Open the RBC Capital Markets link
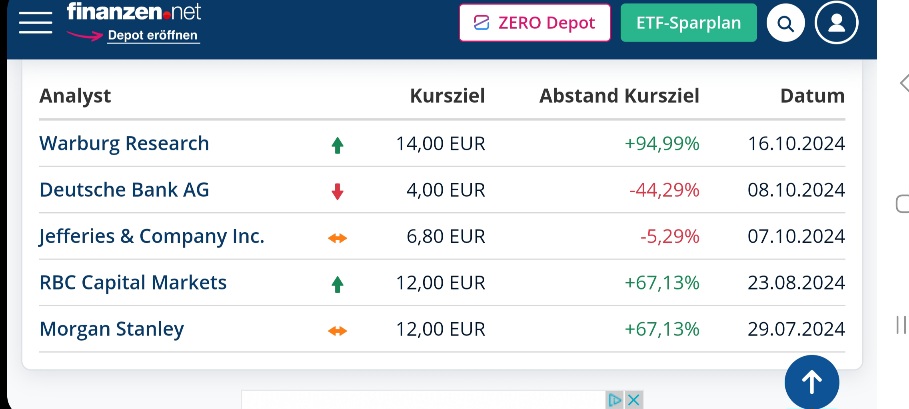Image resolution: width=909 pixels, height=409 pixels. [x=132, y=283]
